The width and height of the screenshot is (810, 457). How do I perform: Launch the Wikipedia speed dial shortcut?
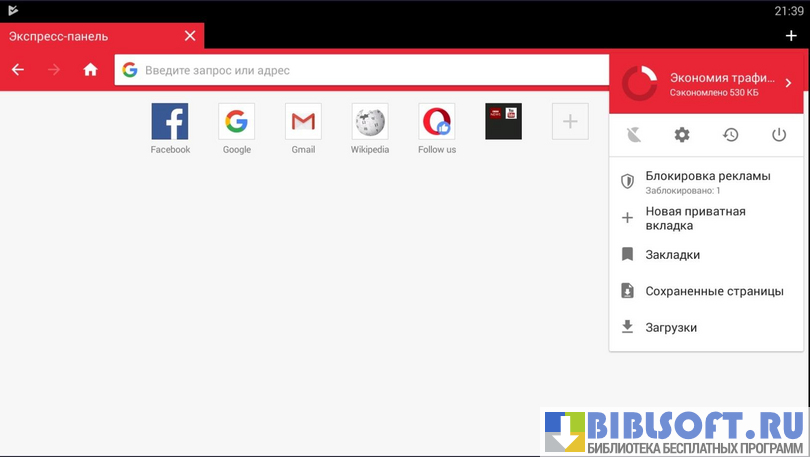[369, 122]
